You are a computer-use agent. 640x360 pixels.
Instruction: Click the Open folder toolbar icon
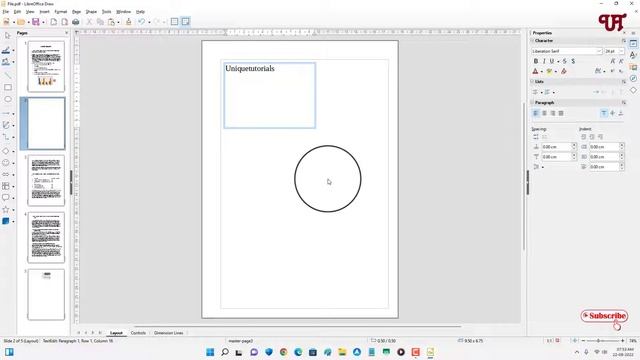pyautogui.click(x=21, y=22)
